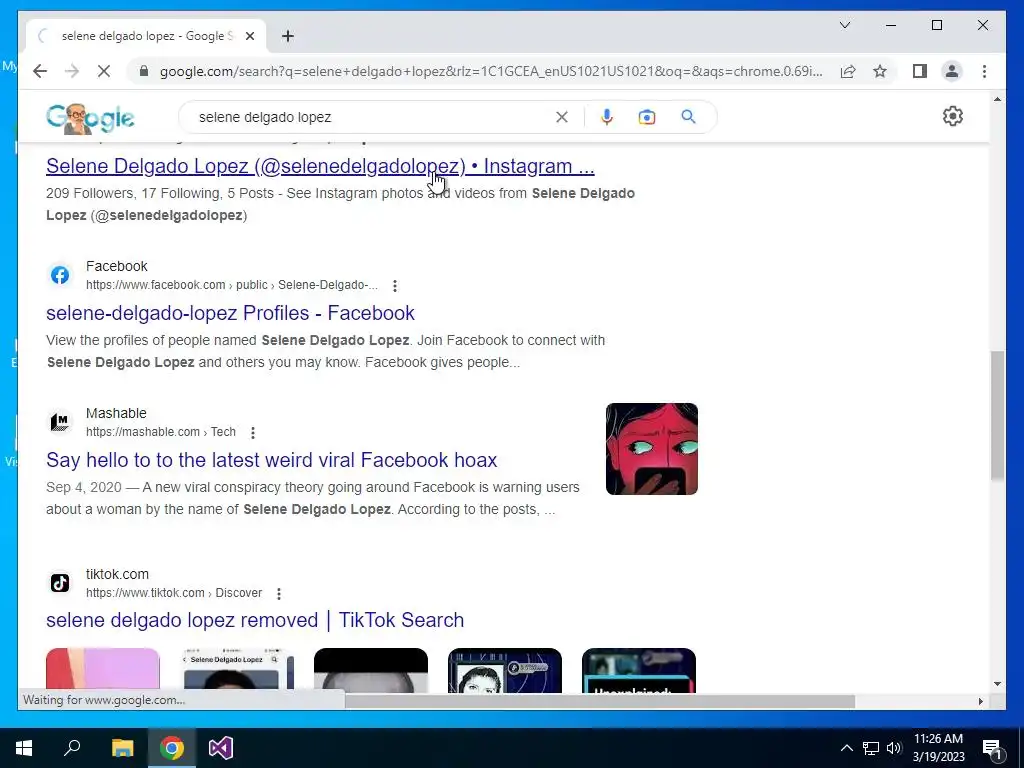Click the Facebook favicon
The height and width of the screenshot is (768, 1024).
[x=59, y=275]
